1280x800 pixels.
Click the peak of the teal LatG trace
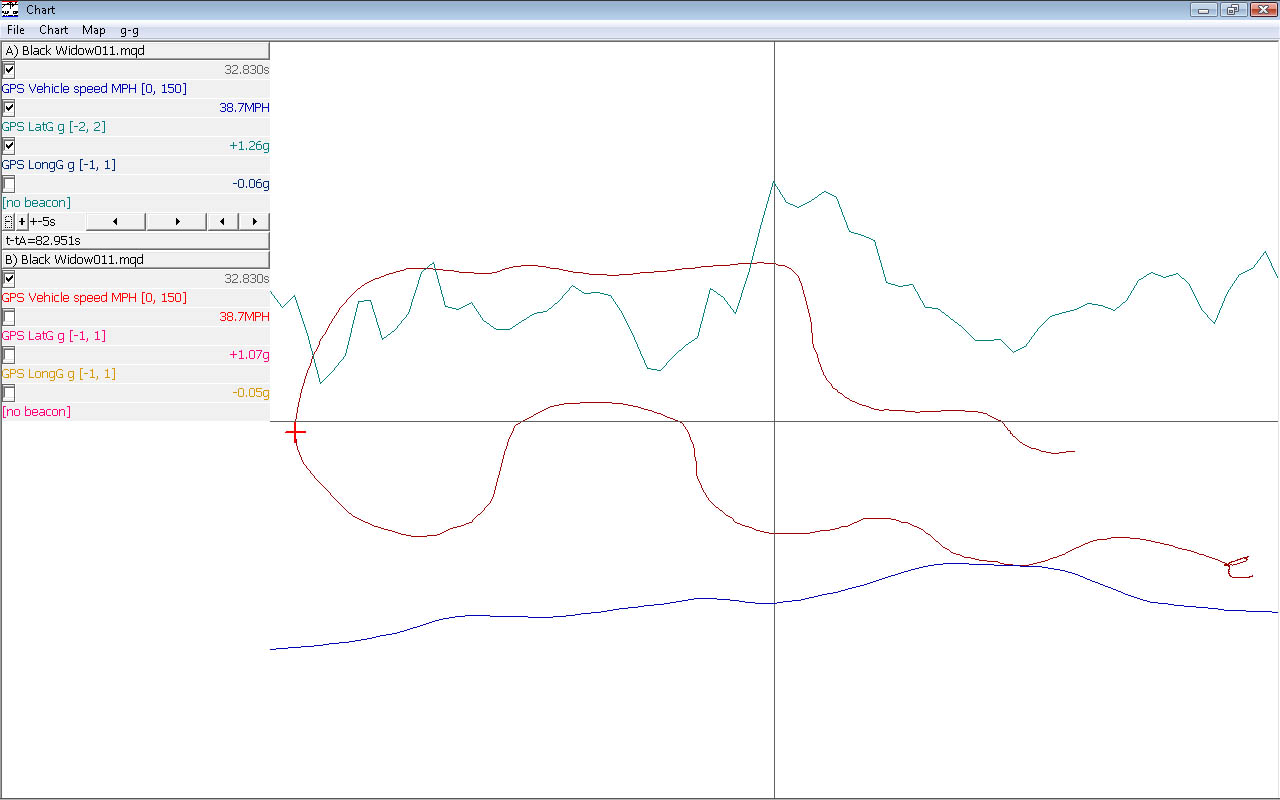click(773, 182)
